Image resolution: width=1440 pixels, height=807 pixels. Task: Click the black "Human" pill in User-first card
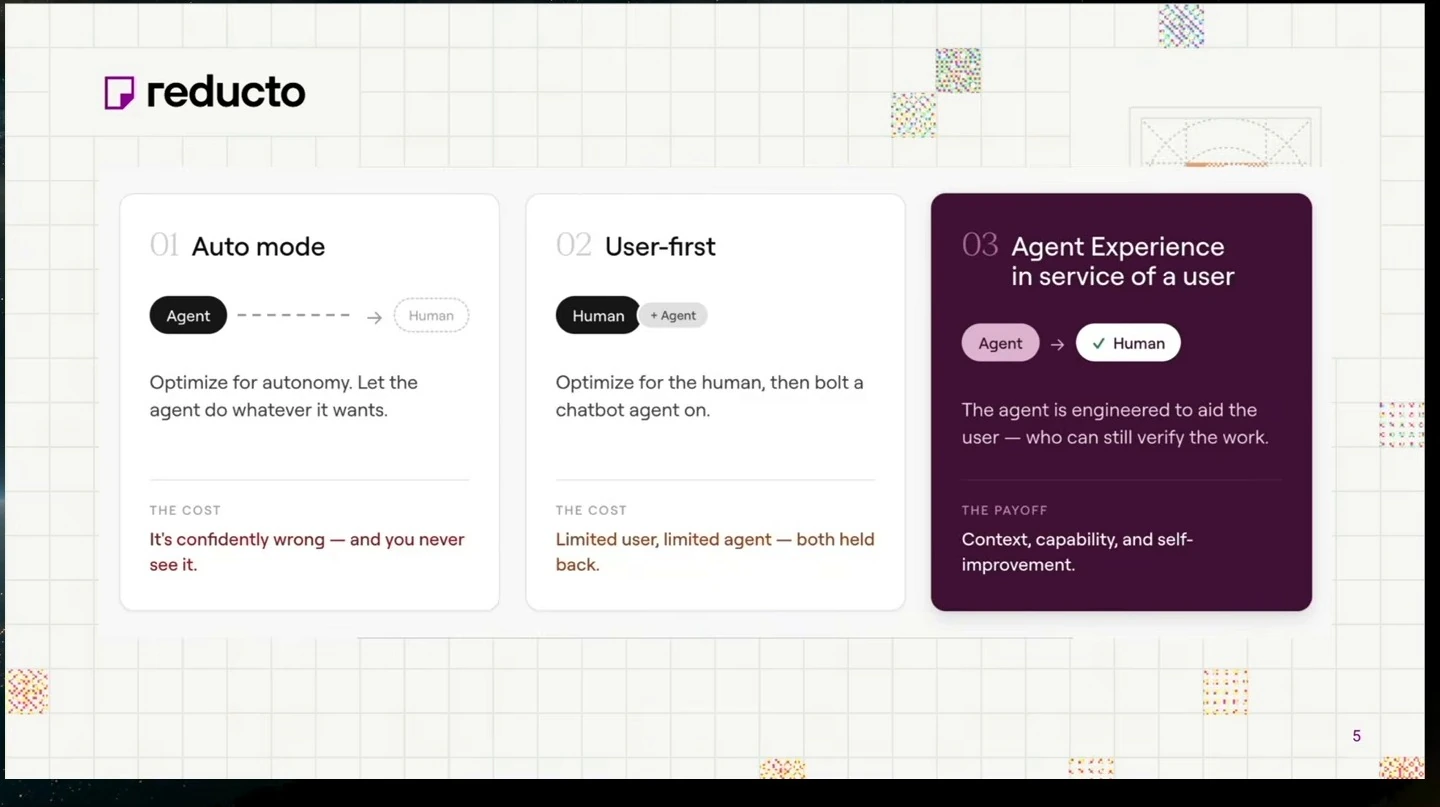tap(598, 316)
